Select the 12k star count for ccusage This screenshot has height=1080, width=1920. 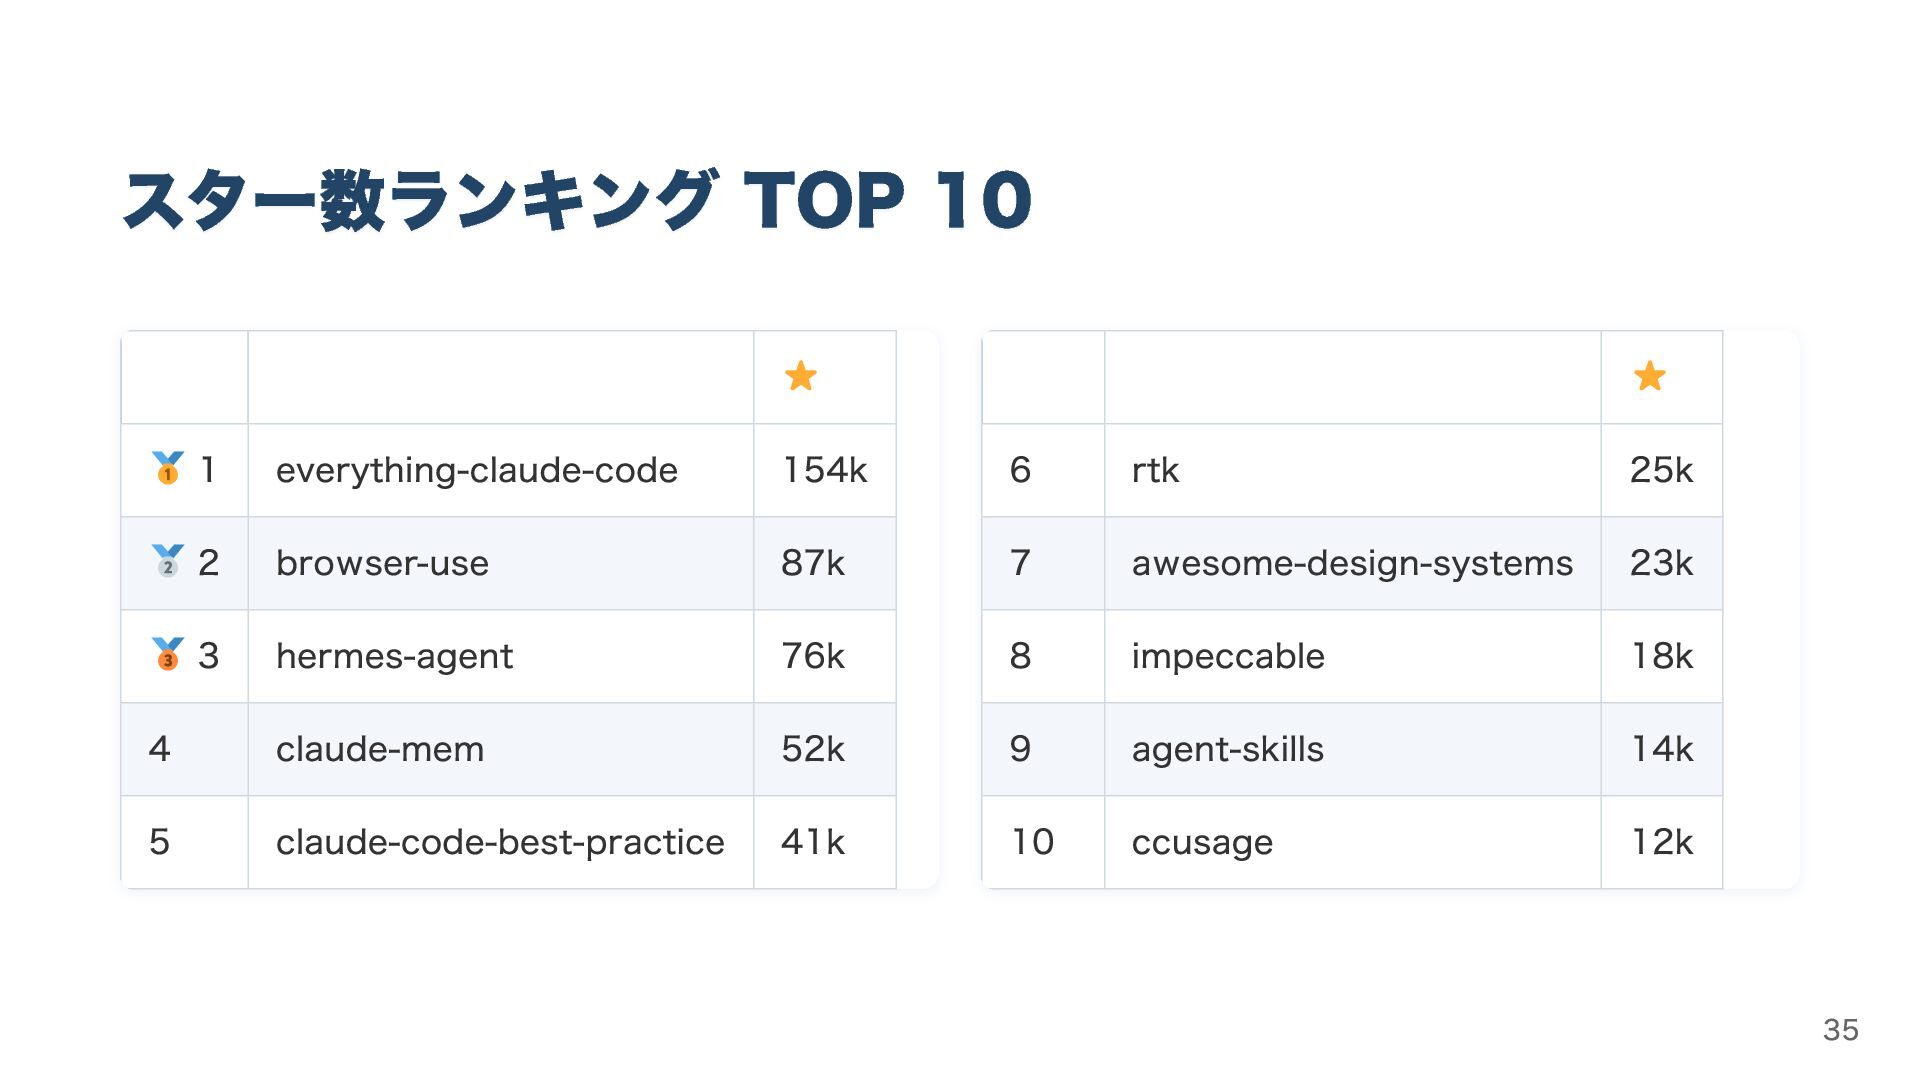point(1661,842)
